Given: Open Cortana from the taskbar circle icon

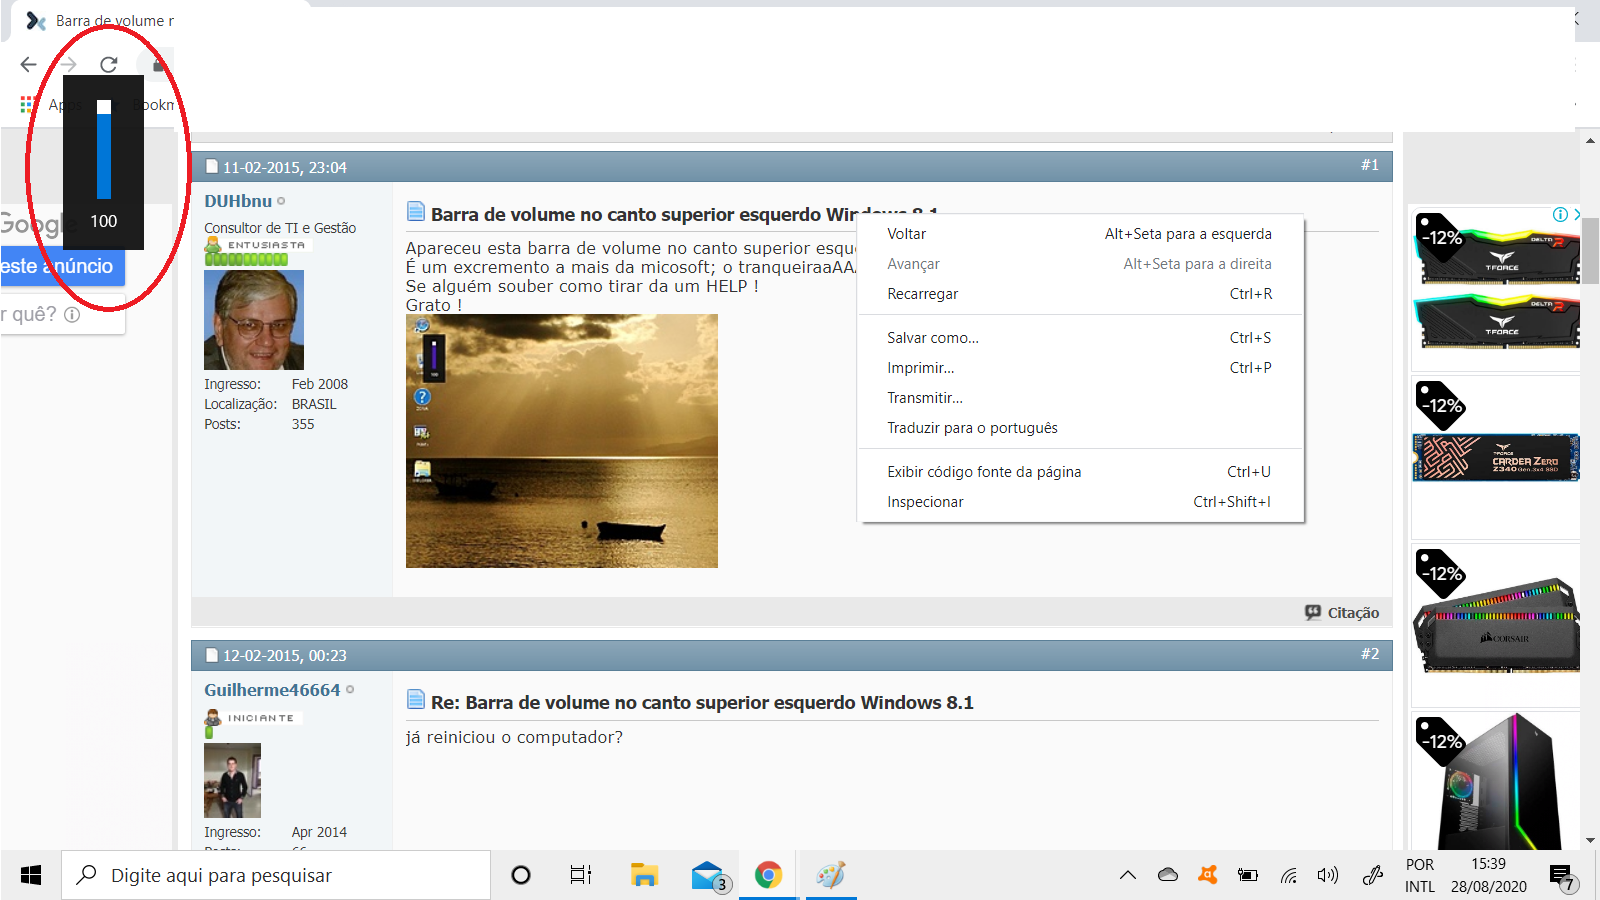Looking at the screenshot, I should [521, 875].
